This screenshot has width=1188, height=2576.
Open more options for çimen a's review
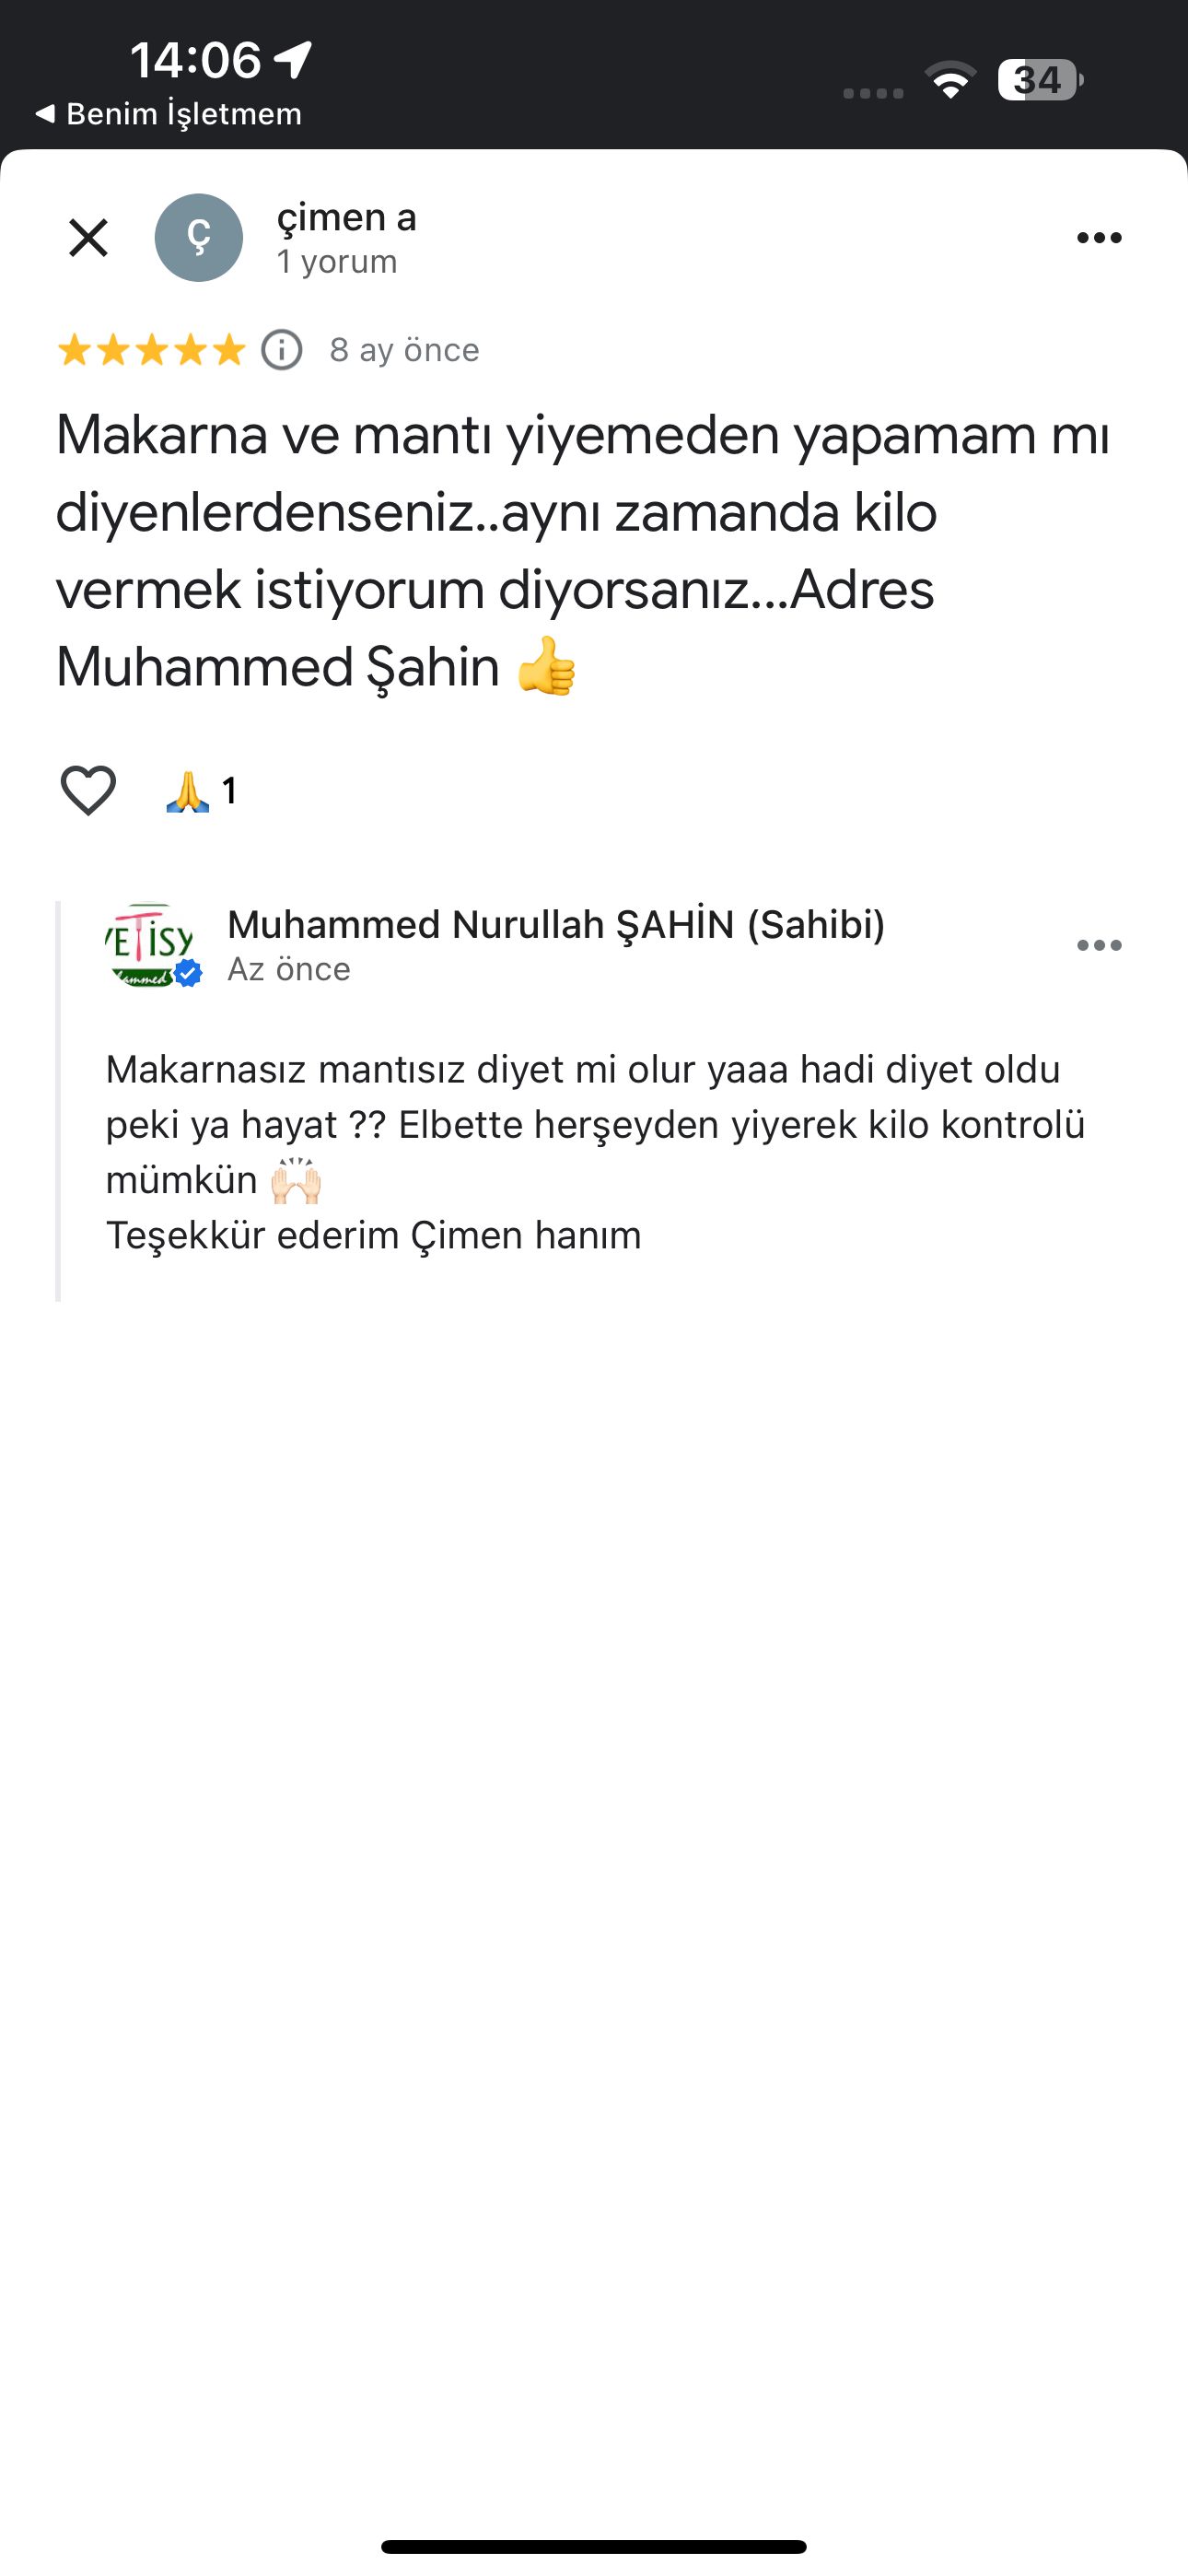coord(1099,238)
